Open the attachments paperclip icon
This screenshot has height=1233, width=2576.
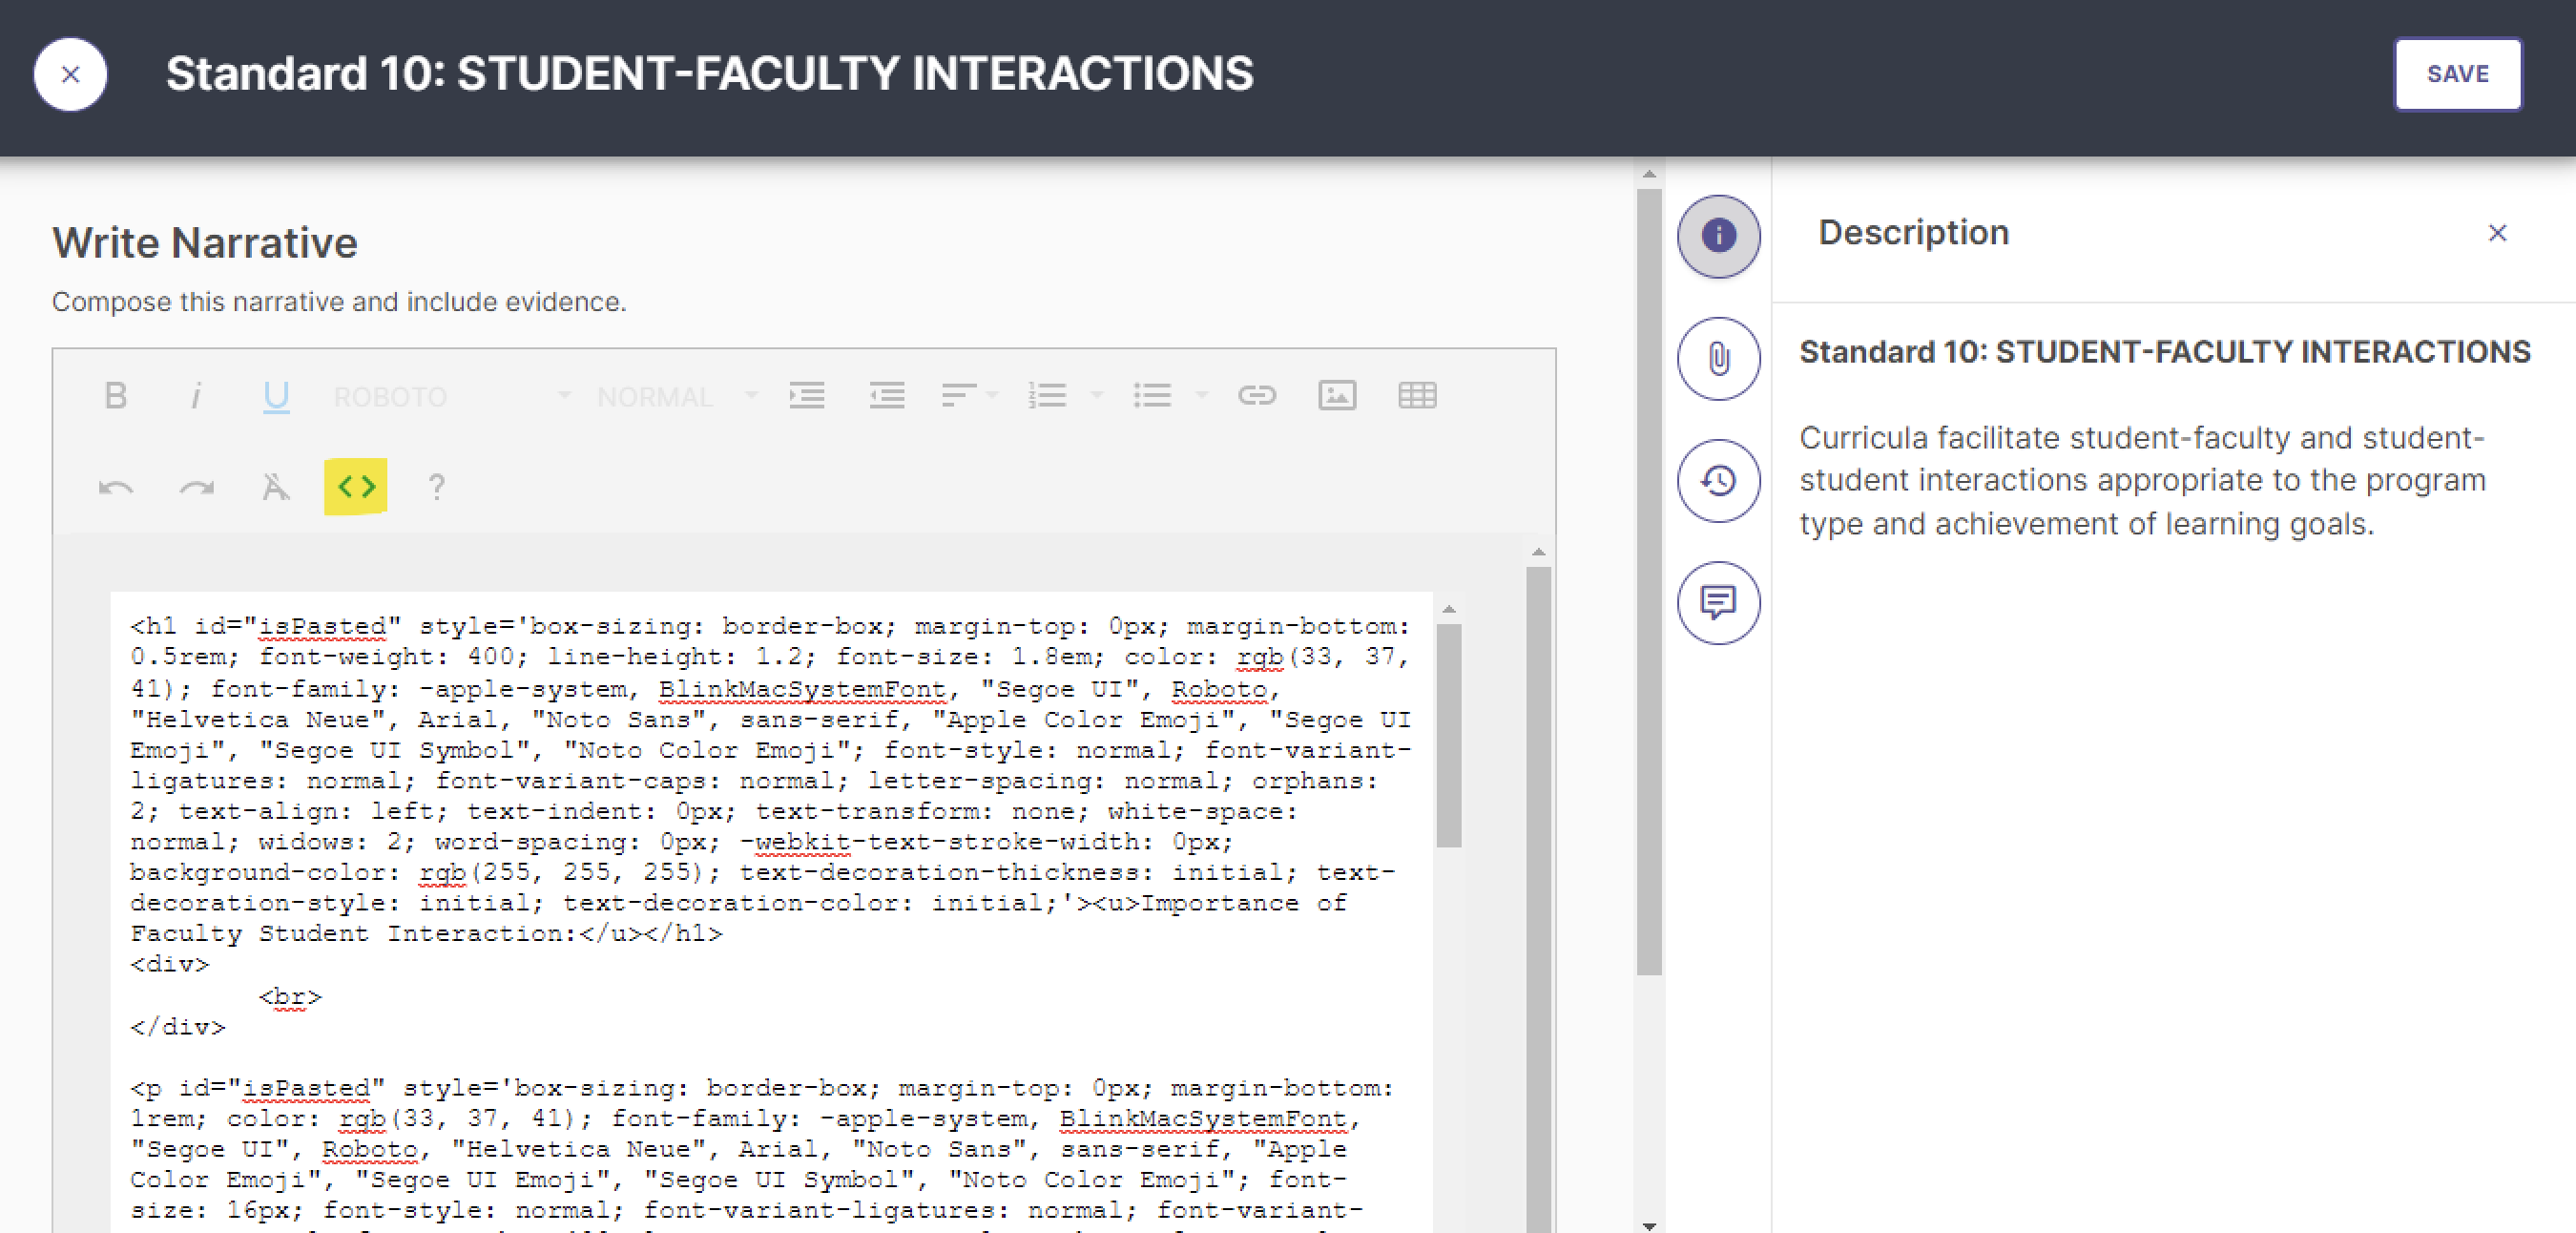(1718, 359)
